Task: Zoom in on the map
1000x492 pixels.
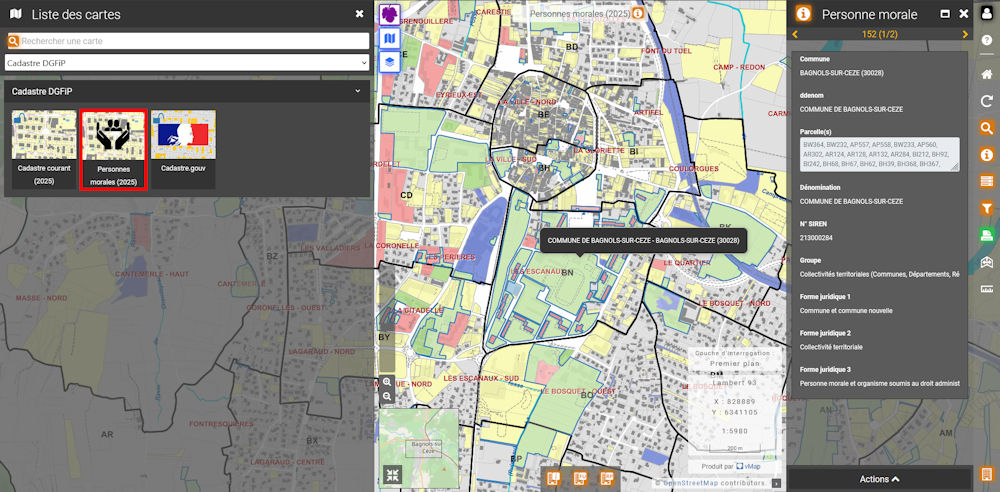Action: tap(387, 382)
